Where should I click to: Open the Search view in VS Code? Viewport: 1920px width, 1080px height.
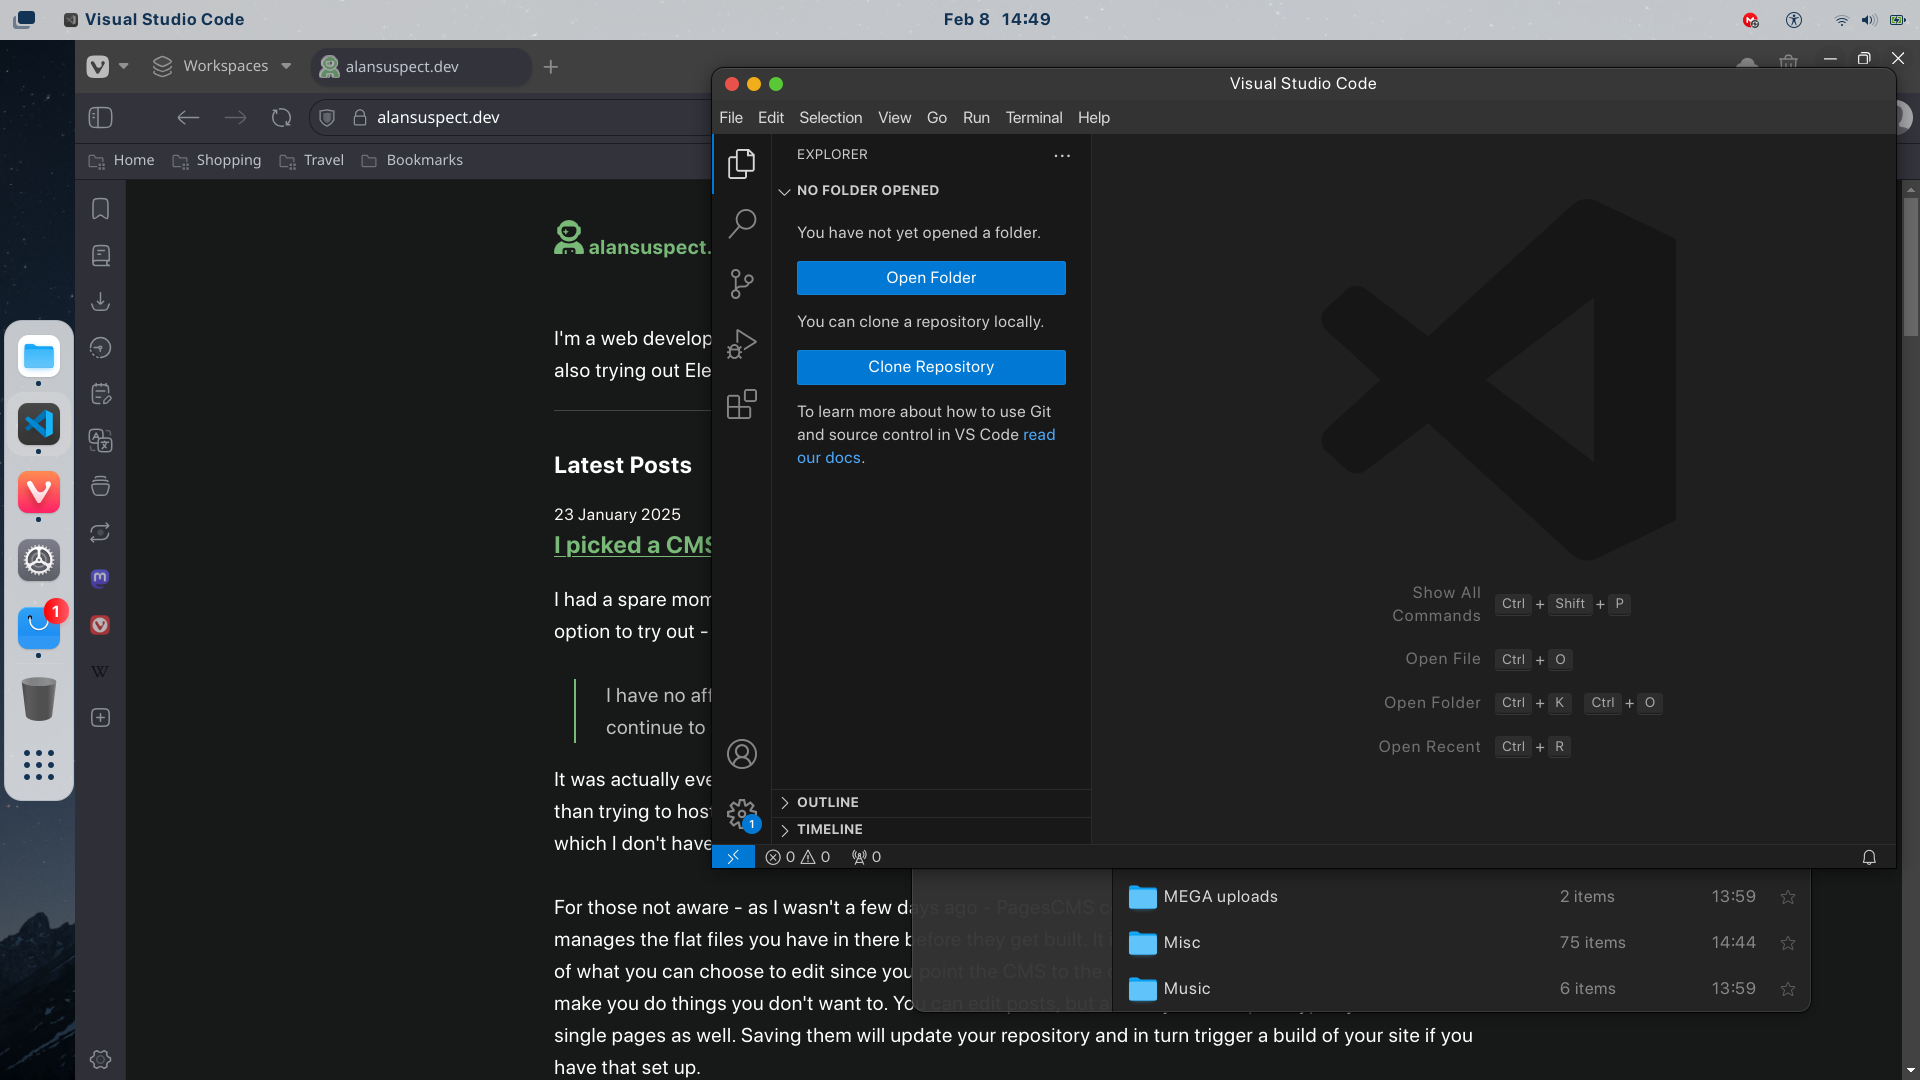(741, 223)
